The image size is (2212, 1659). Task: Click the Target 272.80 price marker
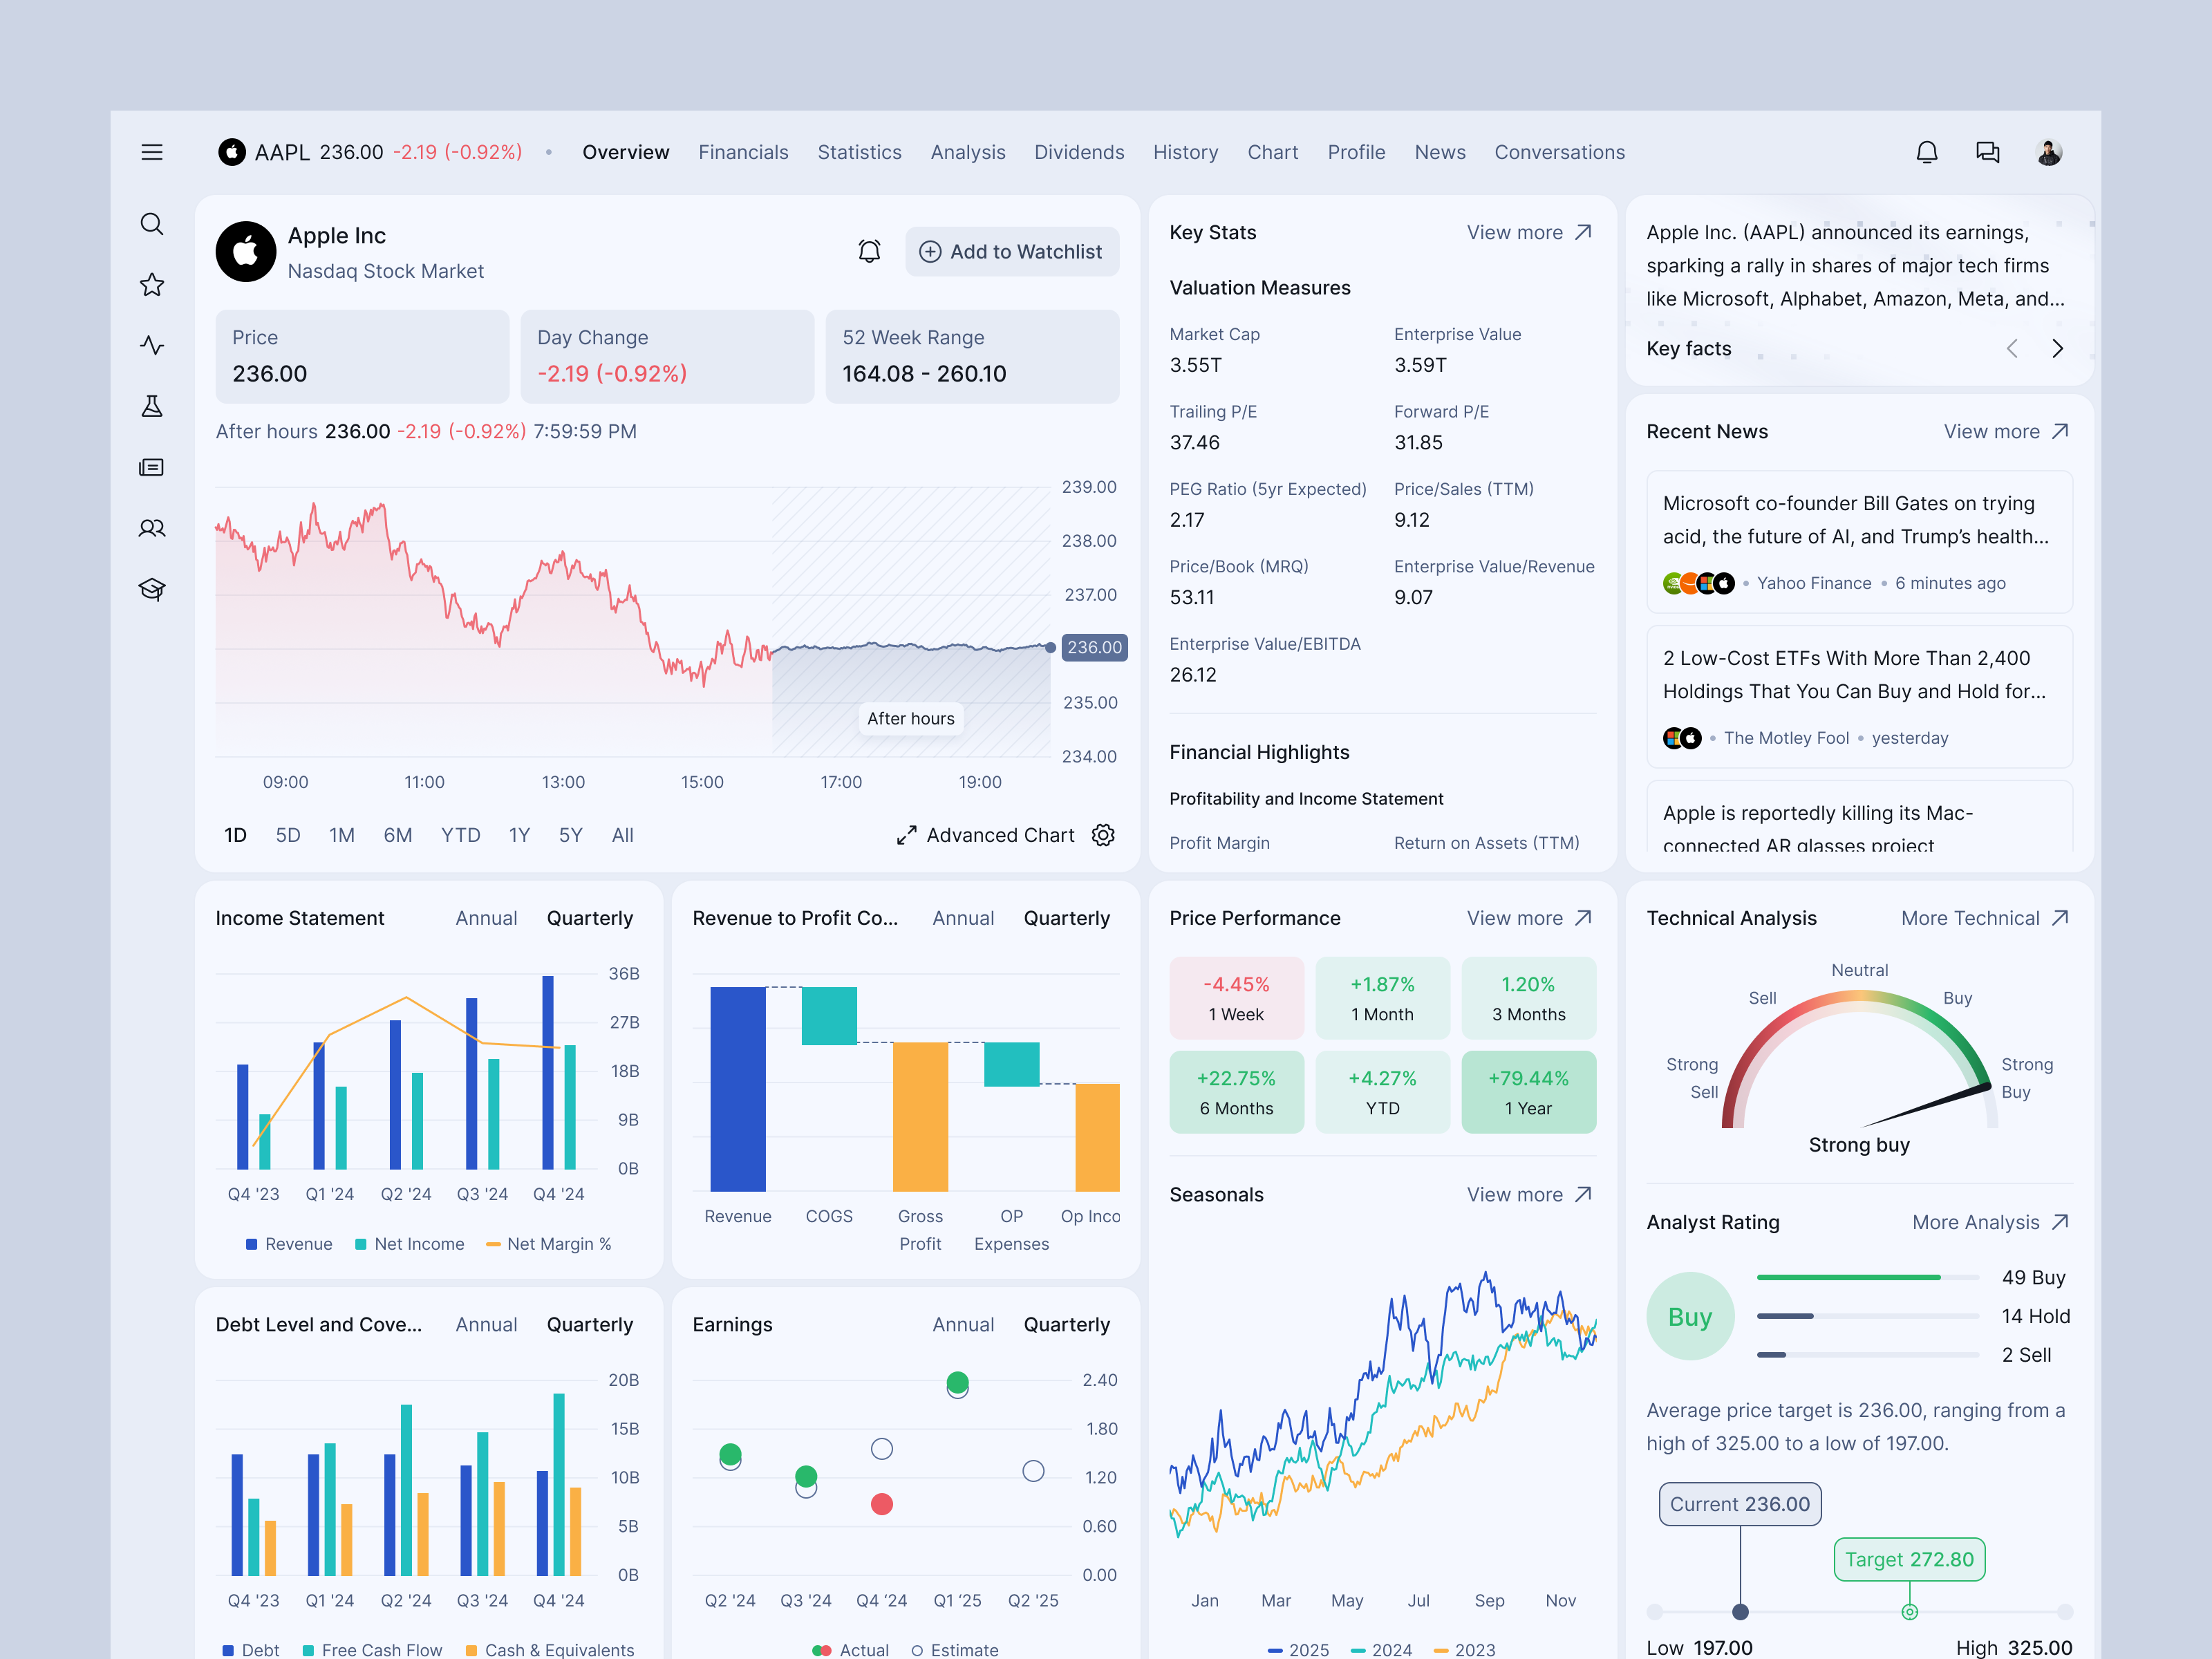(x=1909, y=1559)
